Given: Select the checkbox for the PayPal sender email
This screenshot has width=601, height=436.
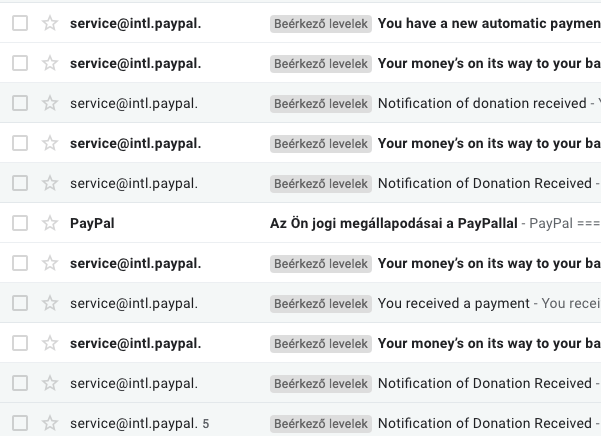Looking at the screenshot, I should pyautogui.click(x=20, y=223).
